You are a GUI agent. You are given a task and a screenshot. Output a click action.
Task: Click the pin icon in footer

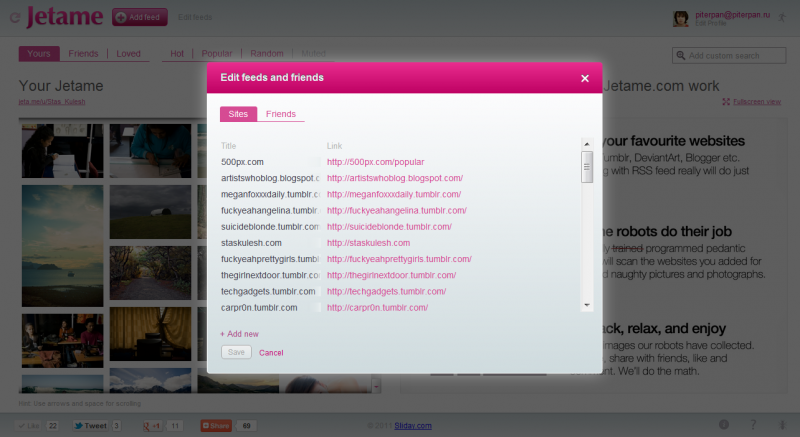click(x=782, y=424)
